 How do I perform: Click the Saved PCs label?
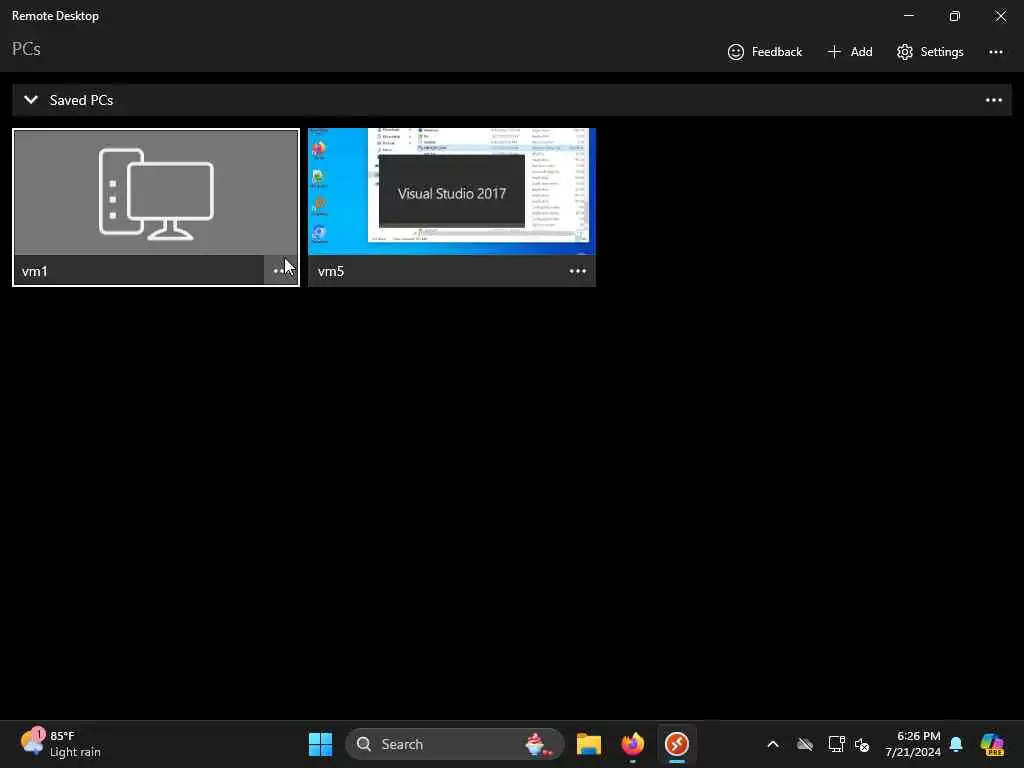pos(82,100)
